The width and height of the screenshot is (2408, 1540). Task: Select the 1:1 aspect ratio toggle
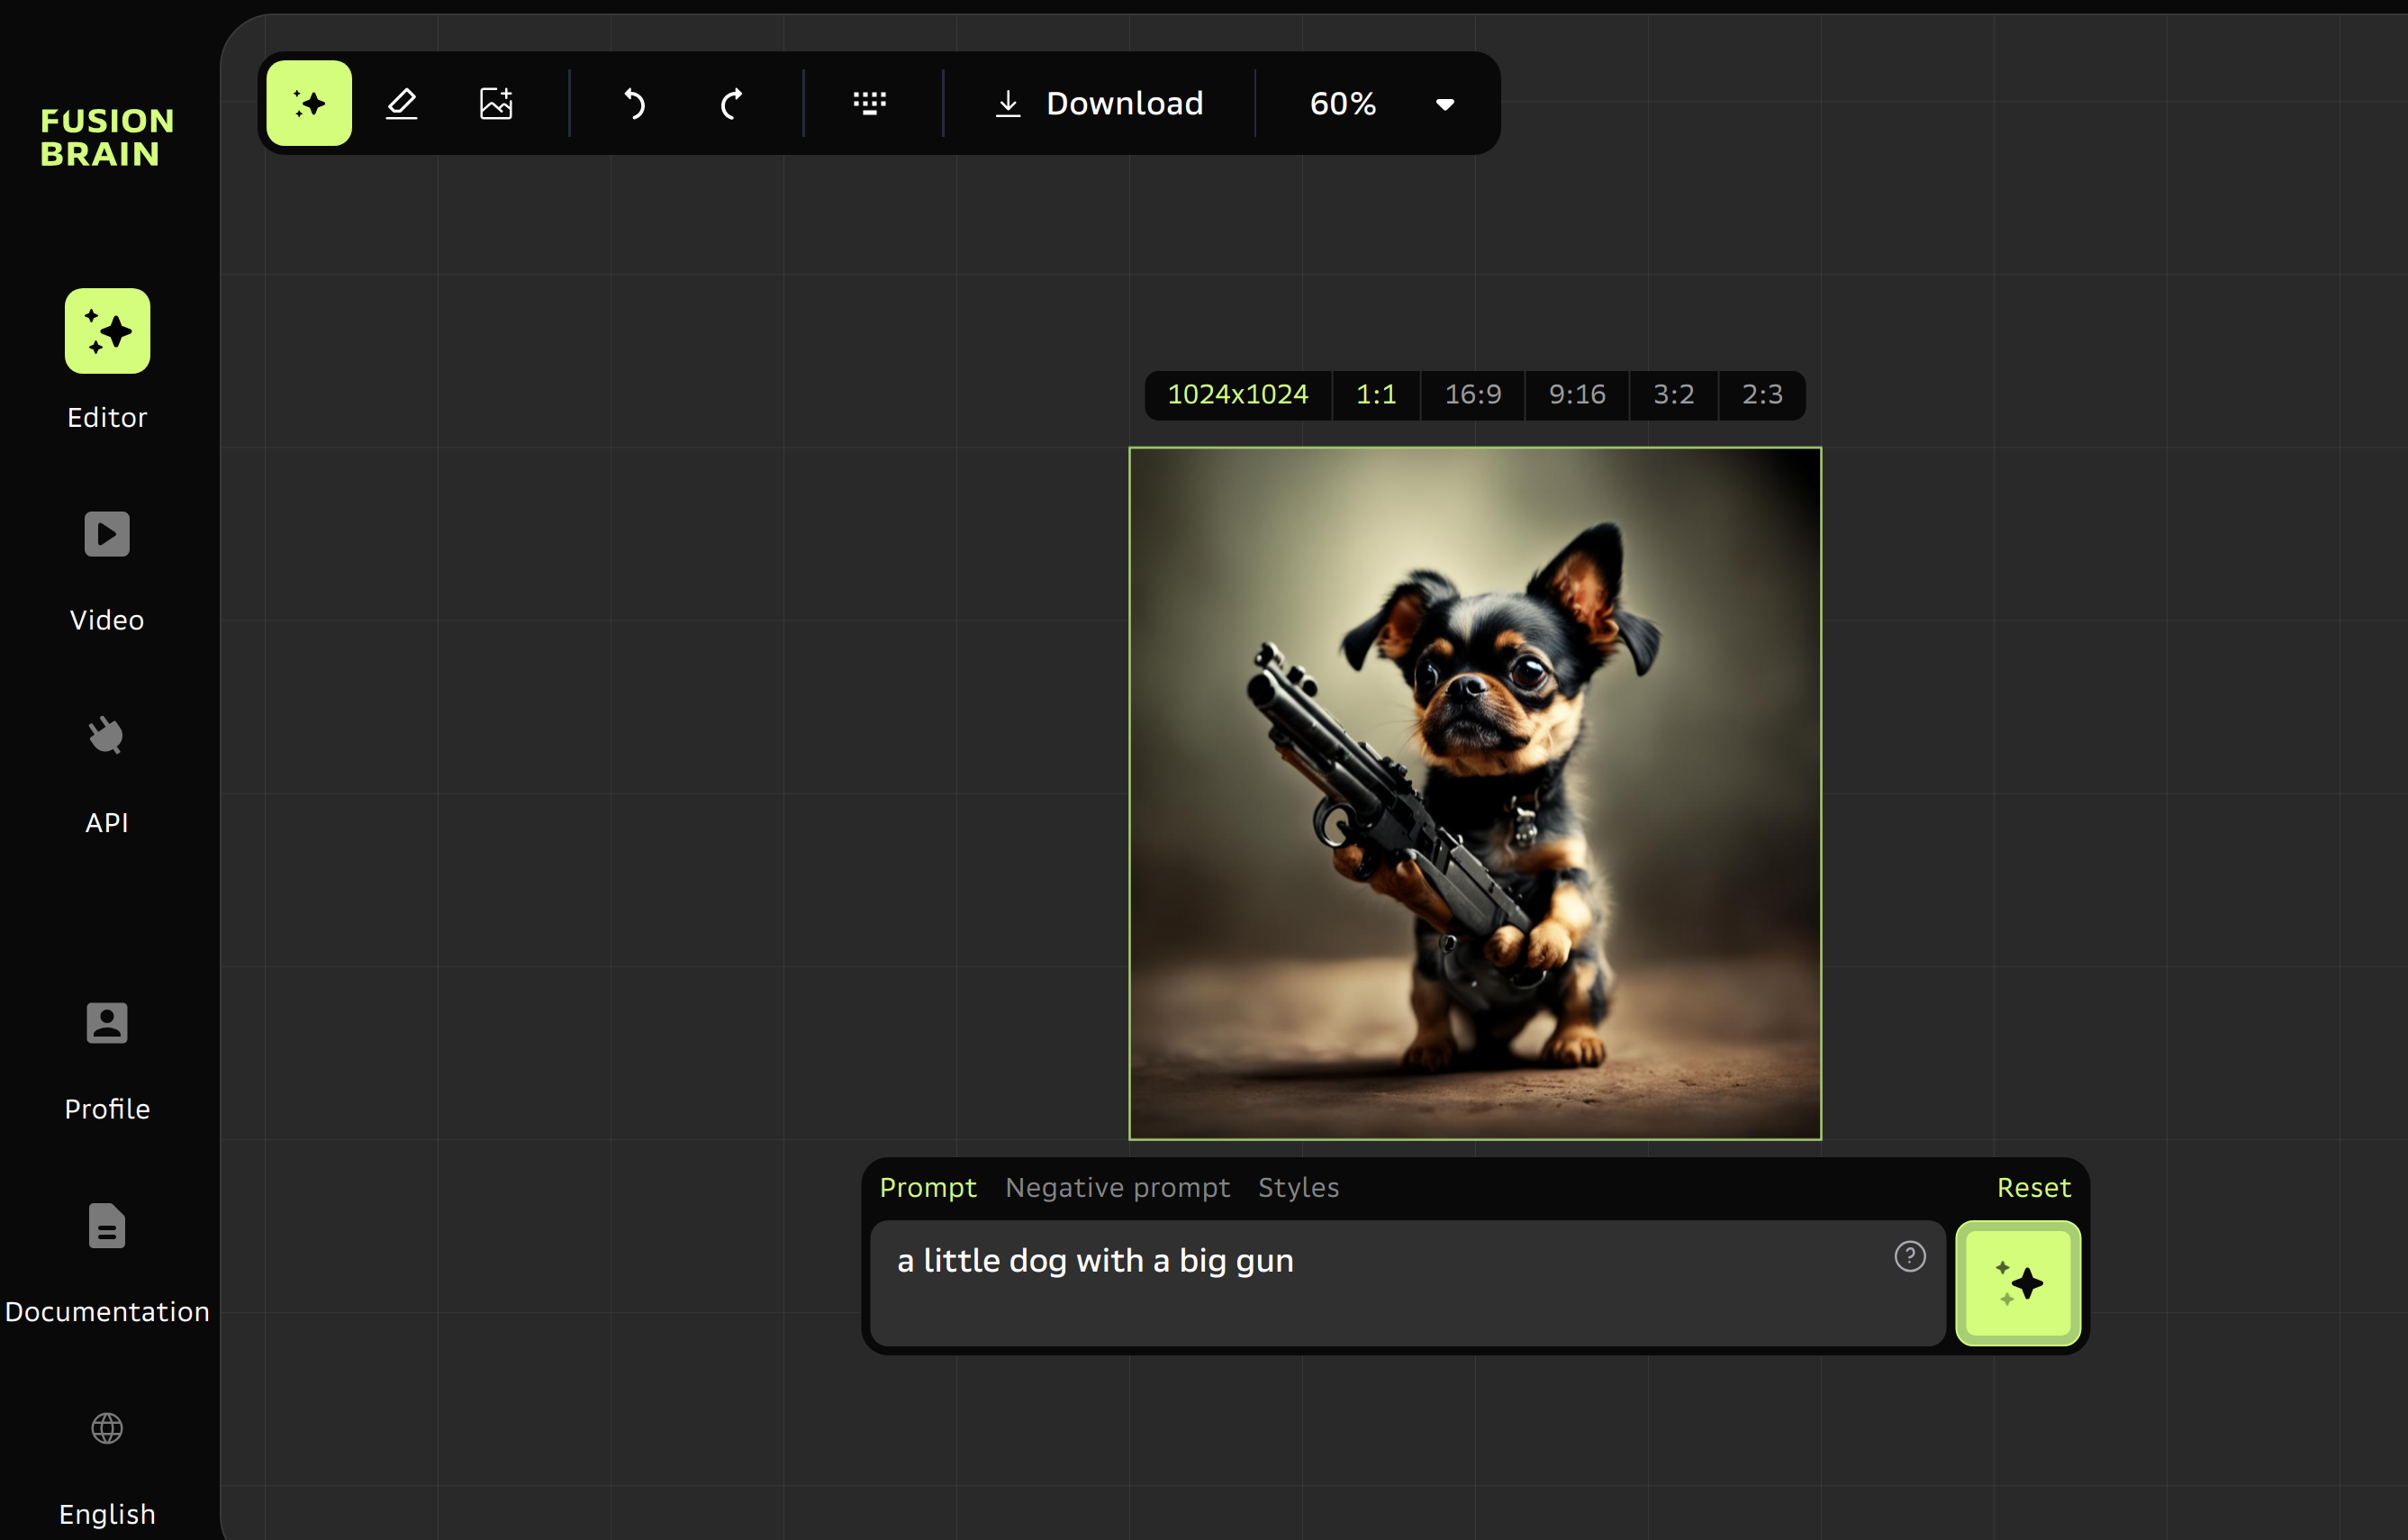[1376, 395]
